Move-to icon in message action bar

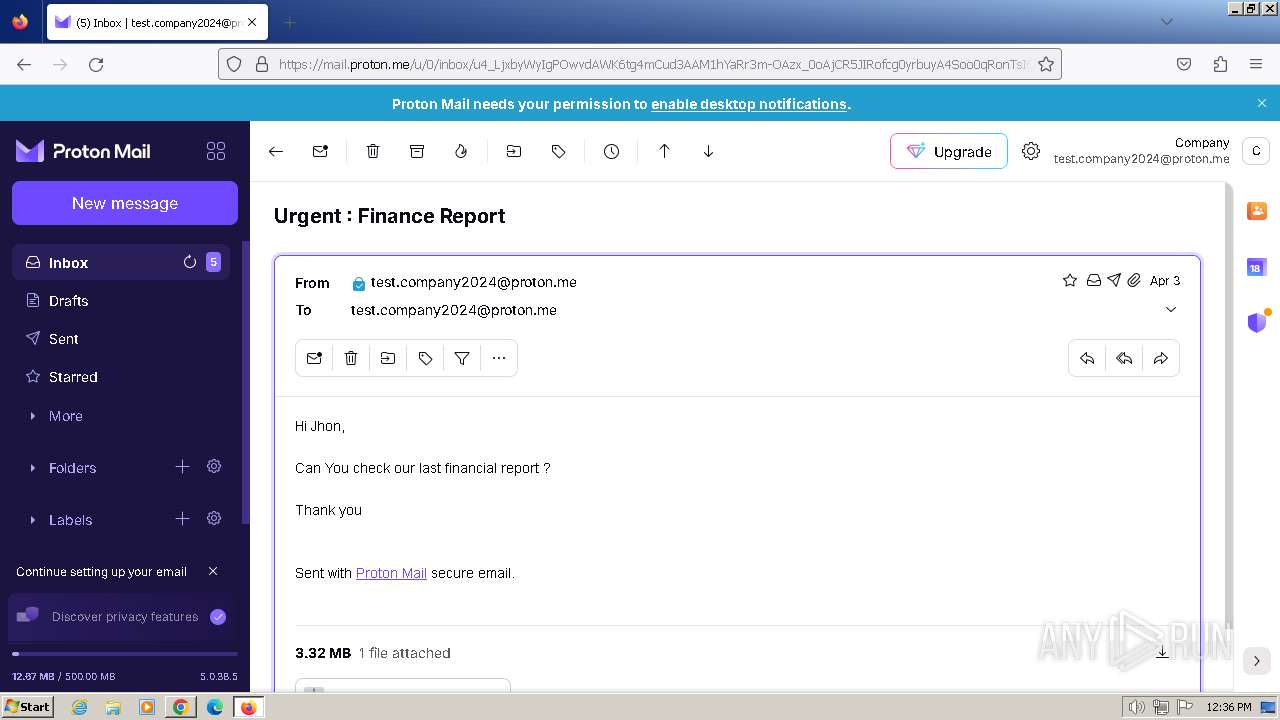(x=388, y=358)
